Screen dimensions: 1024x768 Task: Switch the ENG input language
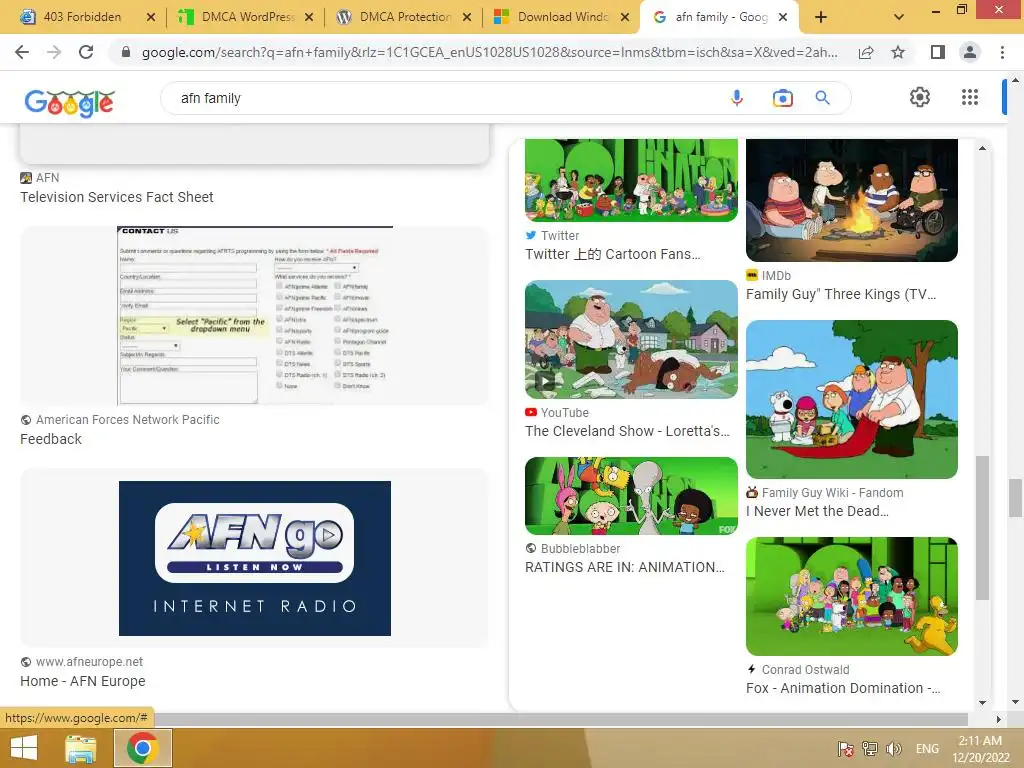pos(927,749)
